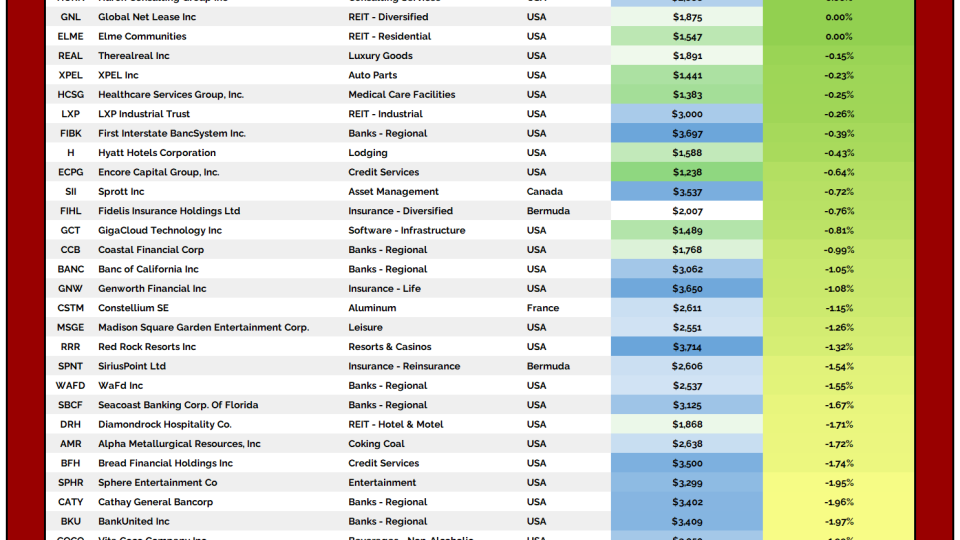Select the Hyatt Hotels Corporation name cell
The image size is (960, 540).
156,153
